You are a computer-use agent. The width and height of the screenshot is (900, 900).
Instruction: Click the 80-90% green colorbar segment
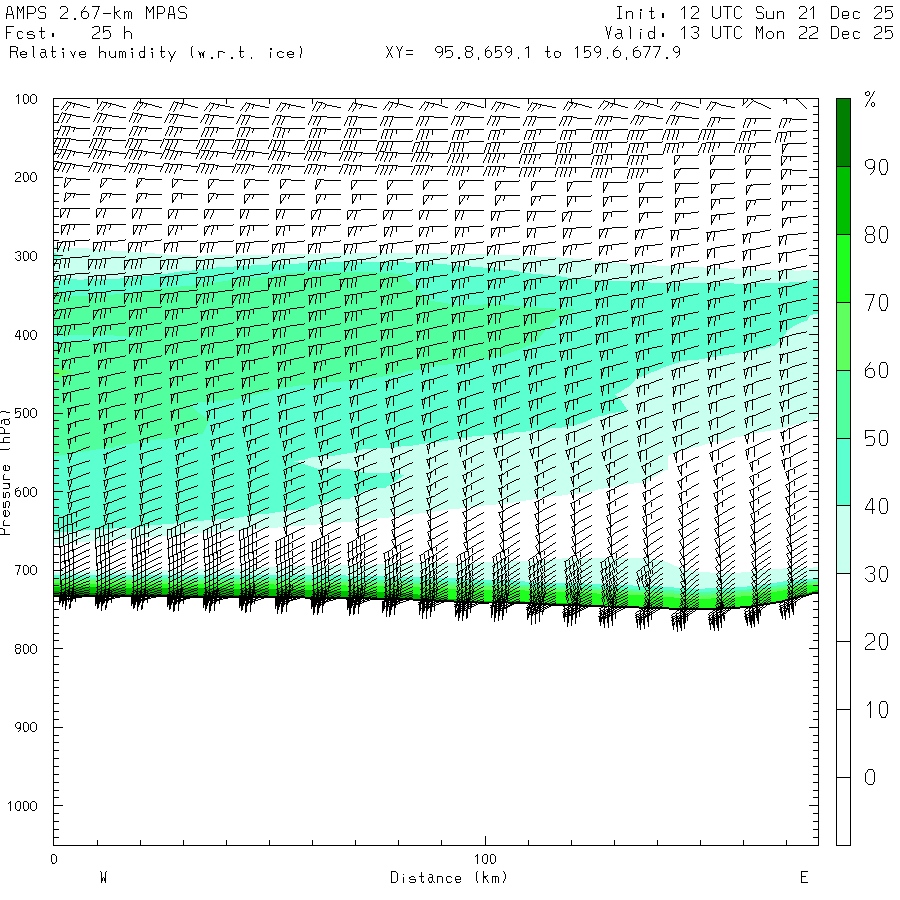point(843,200)
